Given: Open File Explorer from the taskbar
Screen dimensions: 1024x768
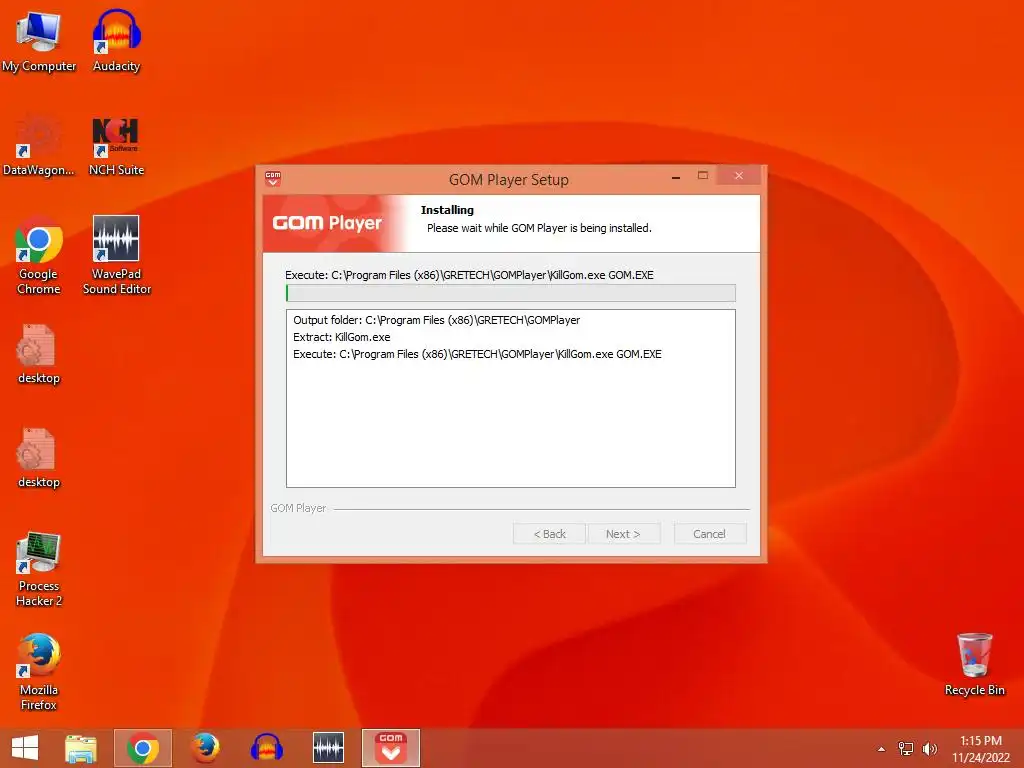Looking at the screenshot, I should pyautogui.click(x=81, y=748).
